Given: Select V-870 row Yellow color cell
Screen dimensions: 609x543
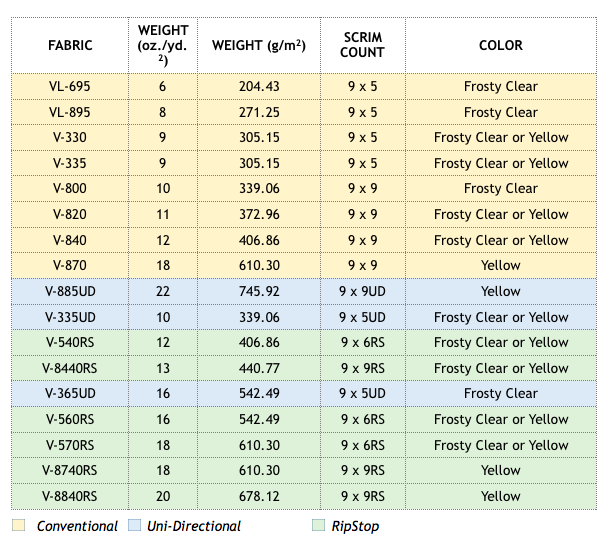Looking at the screenshot, I should [501, 266].
